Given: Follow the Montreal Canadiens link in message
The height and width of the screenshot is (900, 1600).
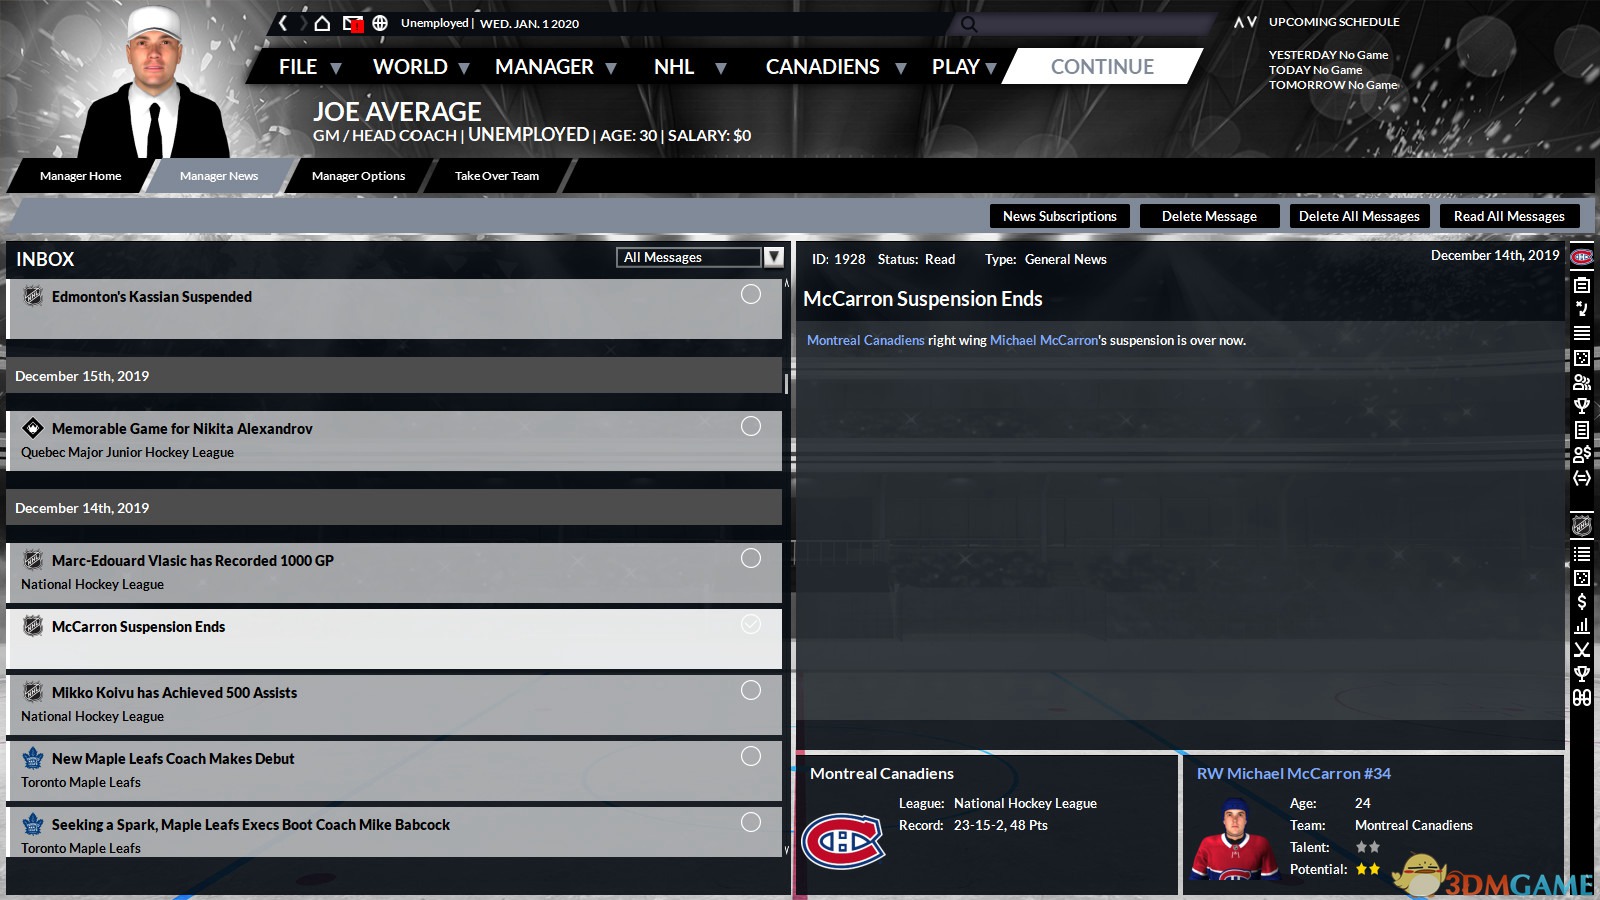Looking at the screenshot, I should click(866, 340).
